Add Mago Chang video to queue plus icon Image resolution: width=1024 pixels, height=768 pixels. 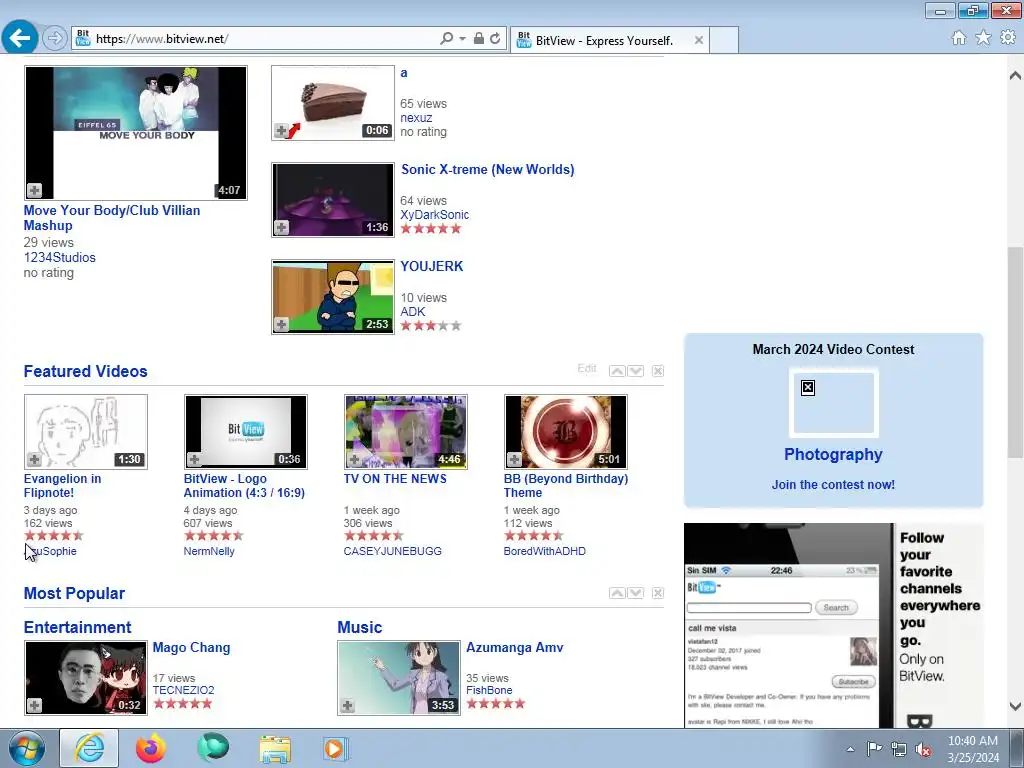click(x=35, y=705)
